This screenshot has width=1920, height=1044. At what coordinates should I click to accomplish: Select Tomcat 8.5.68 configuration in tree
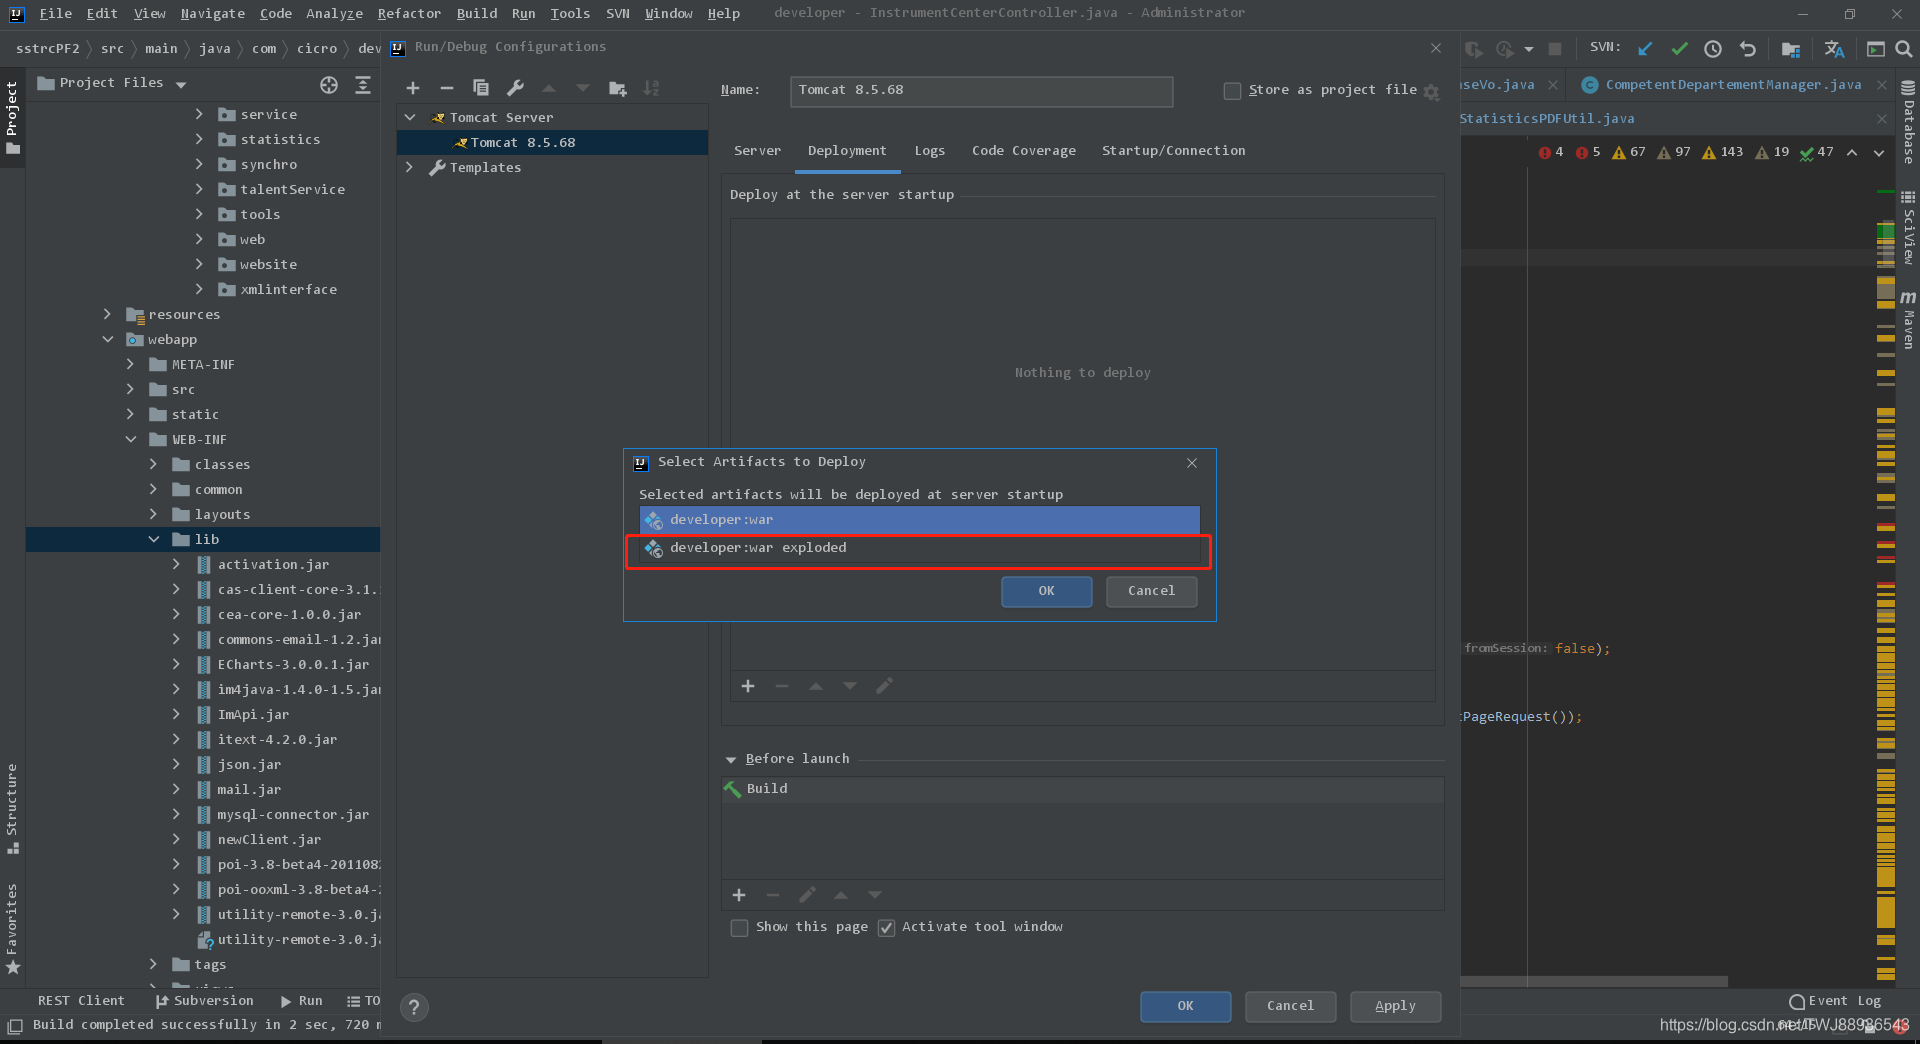(x=552, y=142)
